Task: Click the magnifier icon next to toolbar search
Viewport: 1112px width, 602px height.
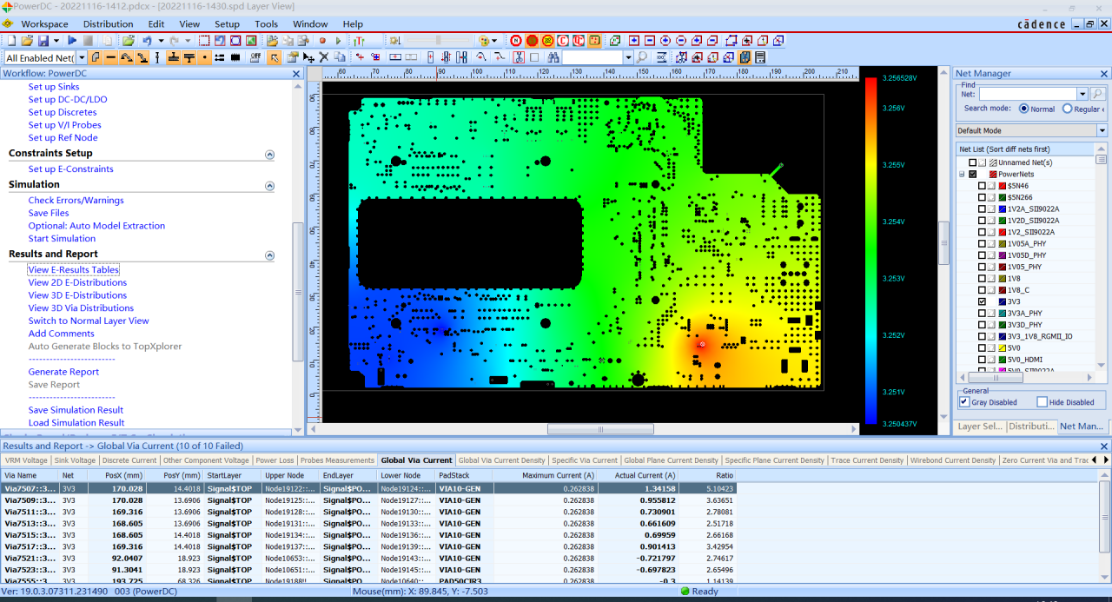Action: pos(642,57)
